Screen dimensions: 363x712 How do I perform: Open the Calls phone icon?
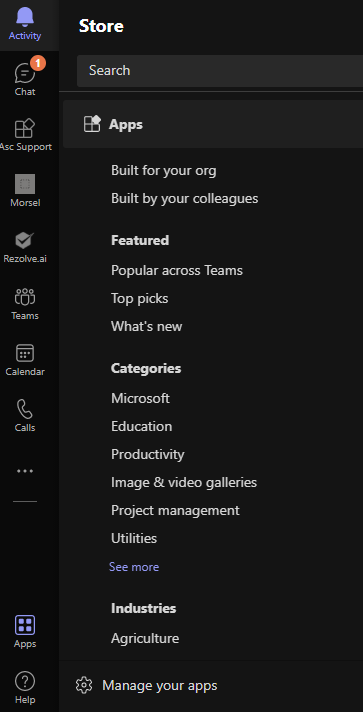pyautogui.click(x=25, y=409)
